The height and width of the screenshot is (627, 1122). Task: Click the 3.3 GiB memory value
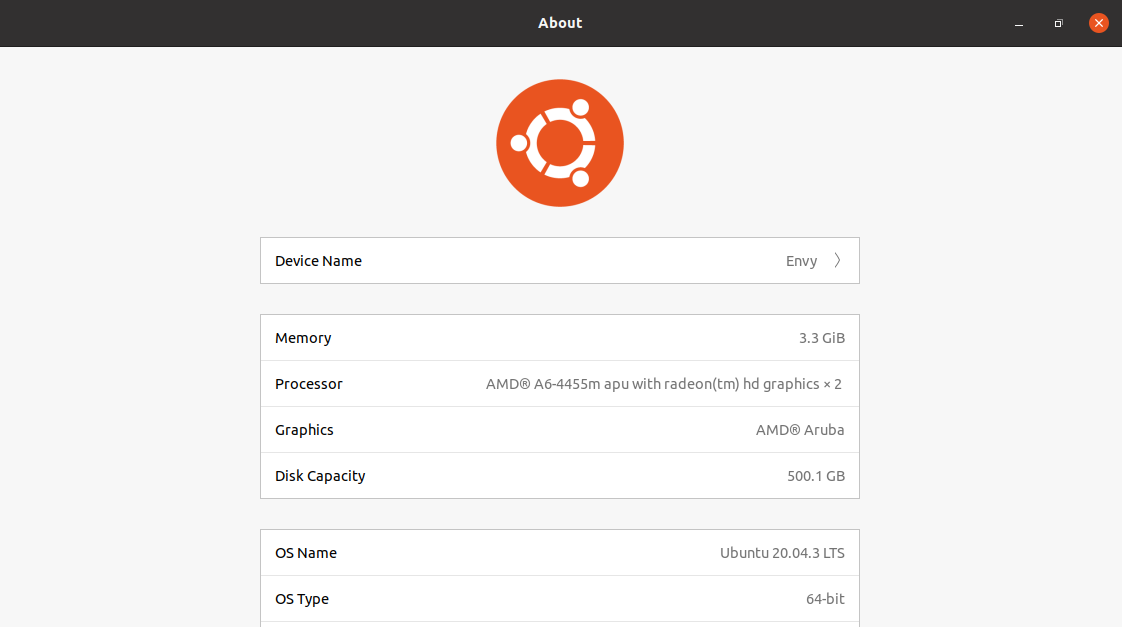point(821,338)
